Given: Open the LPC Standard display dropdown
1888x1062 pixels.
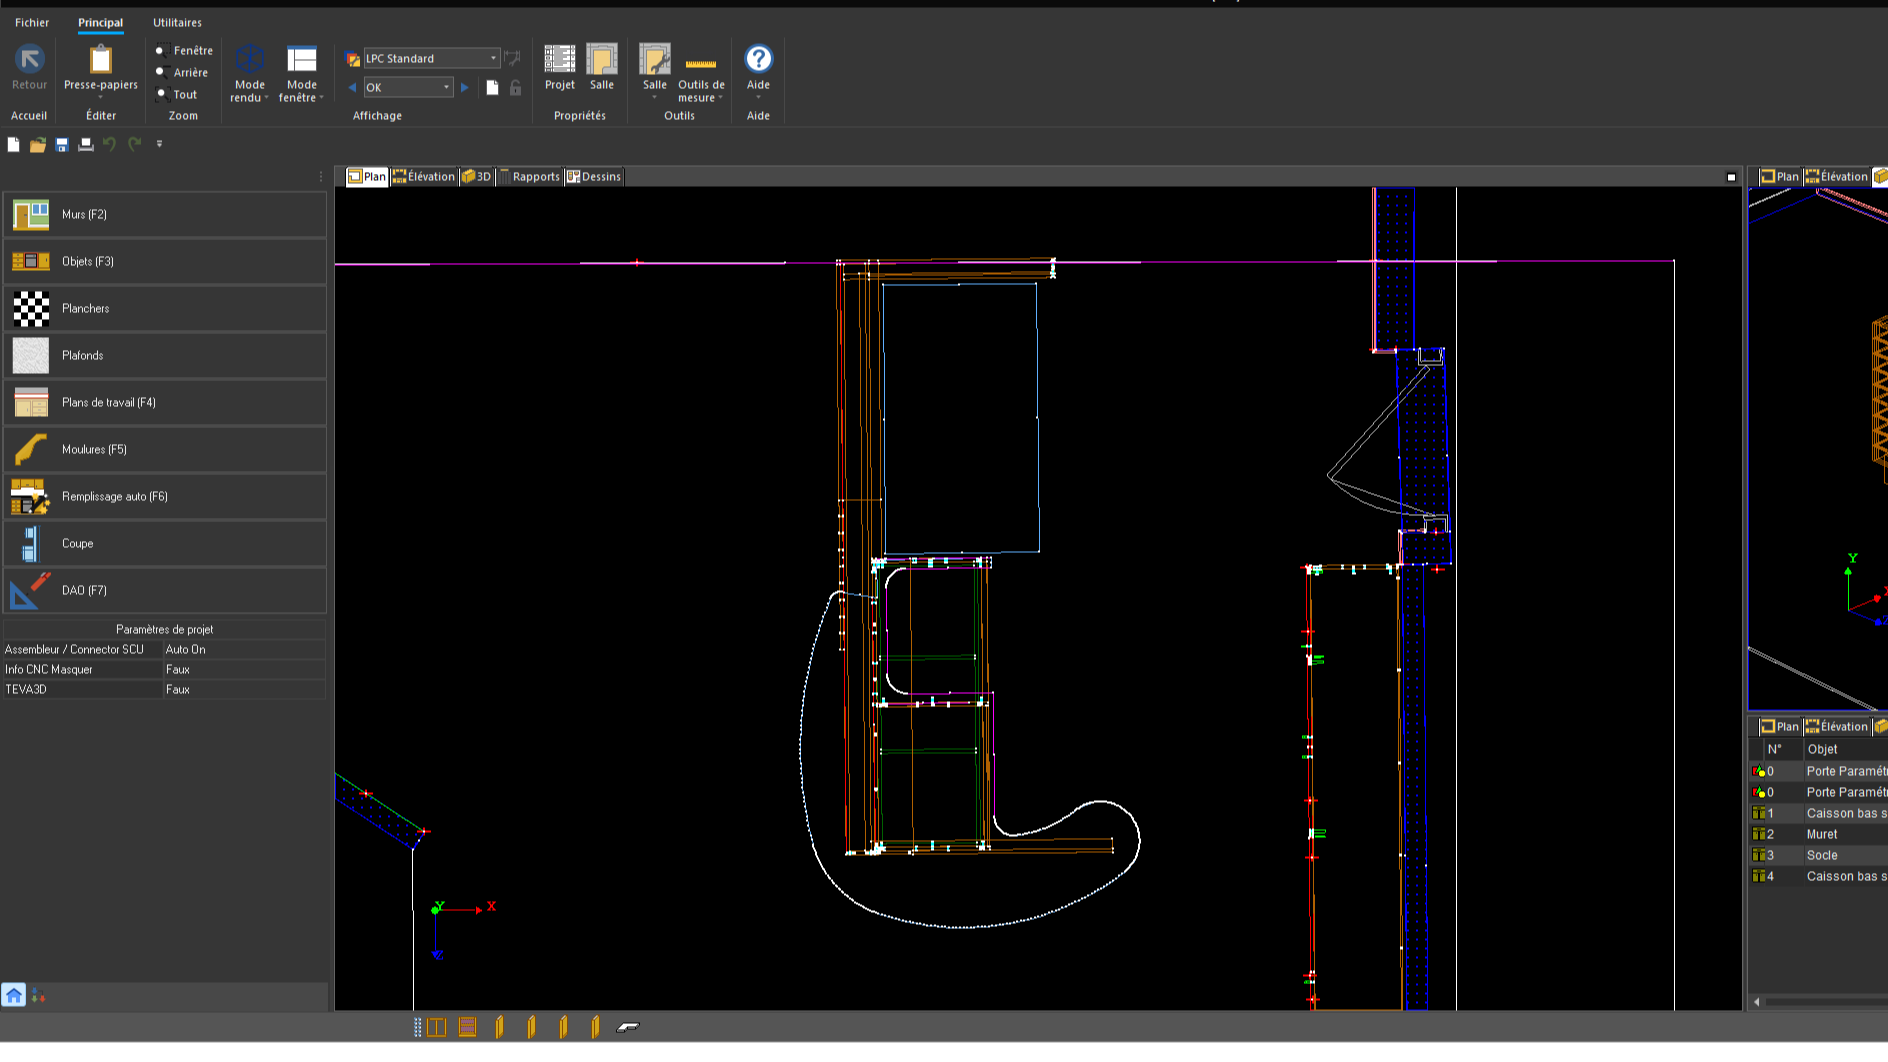Looking at the screenshot, I should click(x=431, y=59).
